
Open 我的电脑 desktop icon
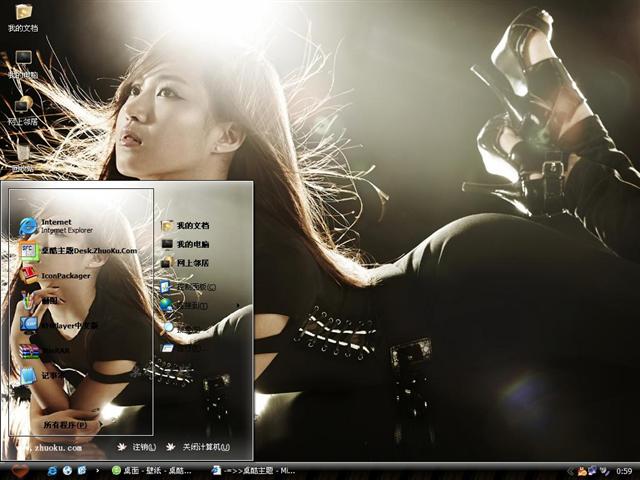click(x=23, y=63)
